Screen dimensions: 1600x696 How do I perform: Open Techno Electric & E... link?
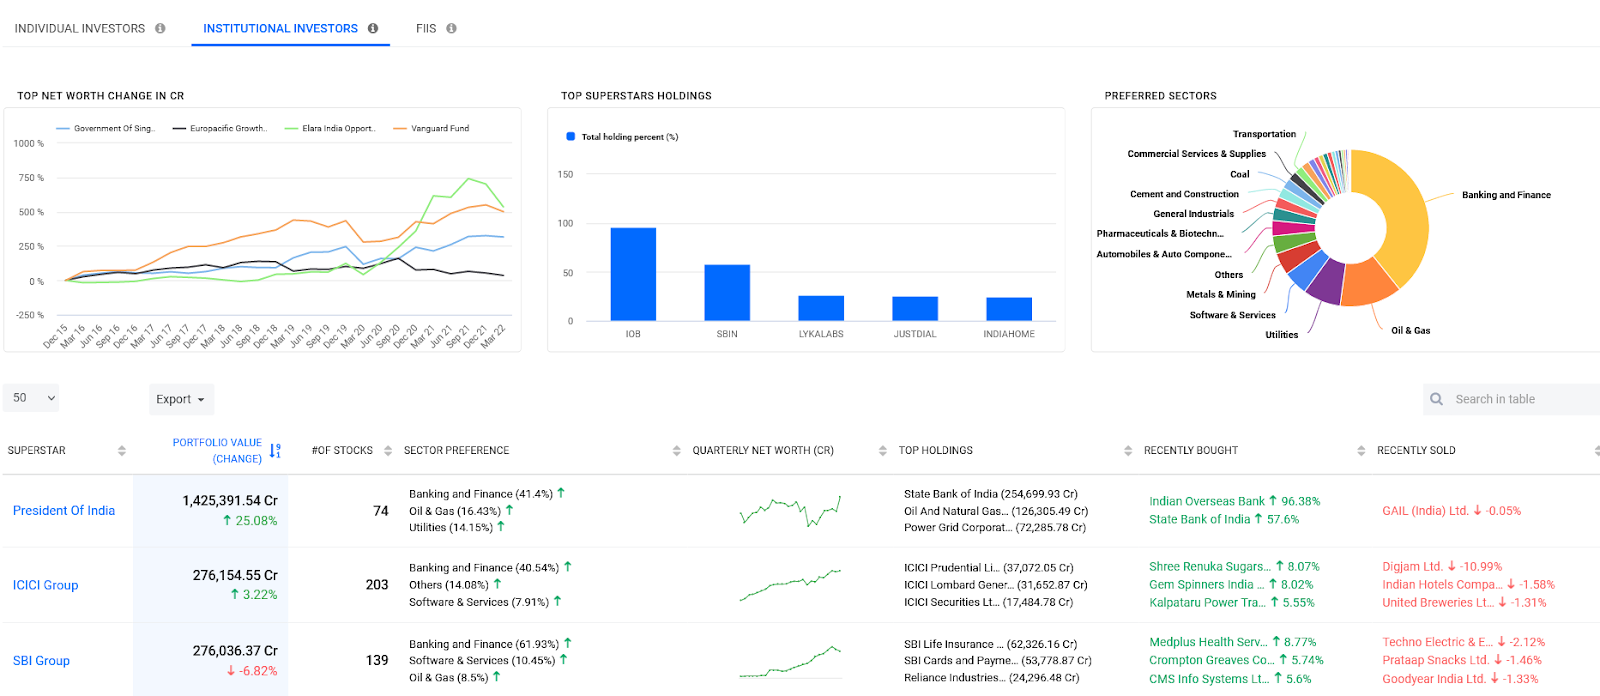pyautogui.click(x=1437, y=643)
